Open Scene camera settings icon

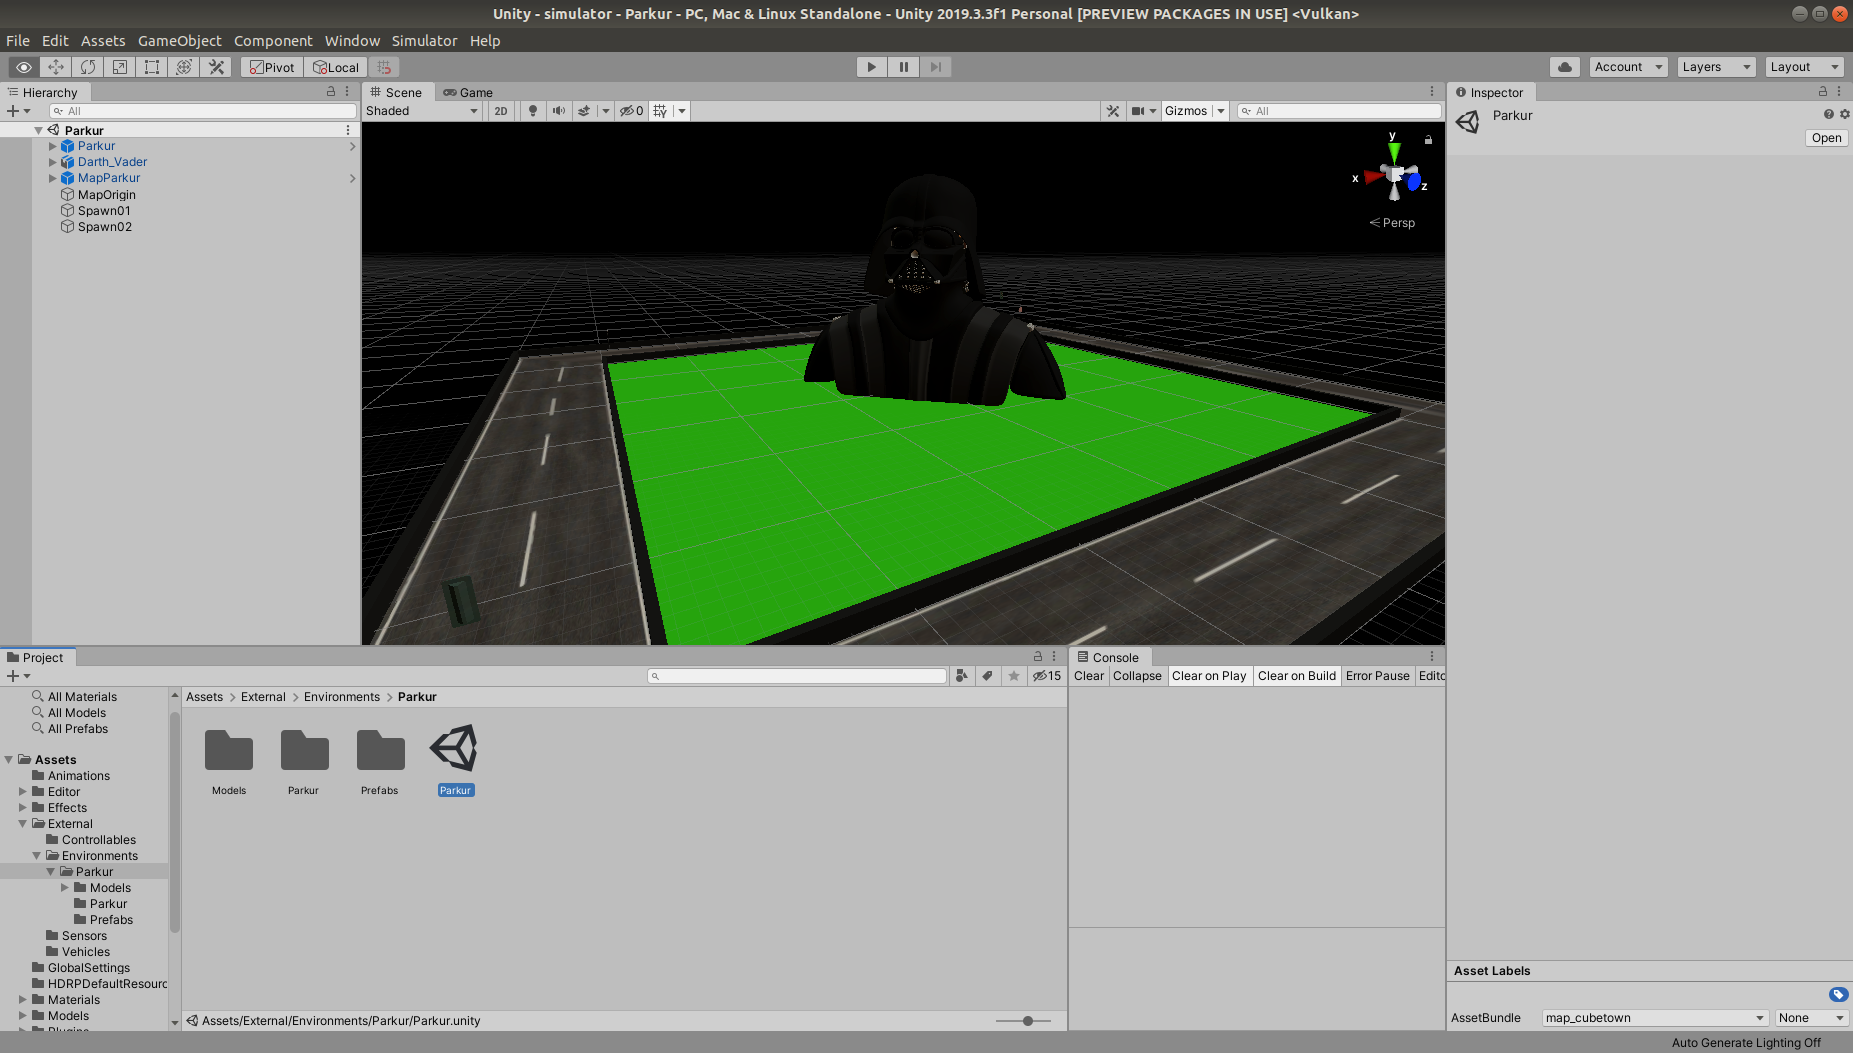[1138, 111]
